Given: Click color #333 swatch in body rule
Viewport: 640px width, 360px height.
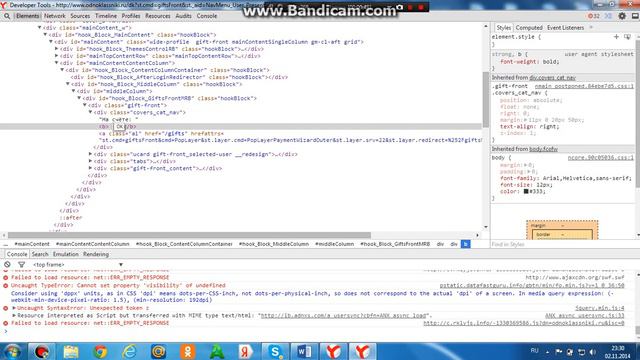Looking at the screenshot, I should 526,191.
